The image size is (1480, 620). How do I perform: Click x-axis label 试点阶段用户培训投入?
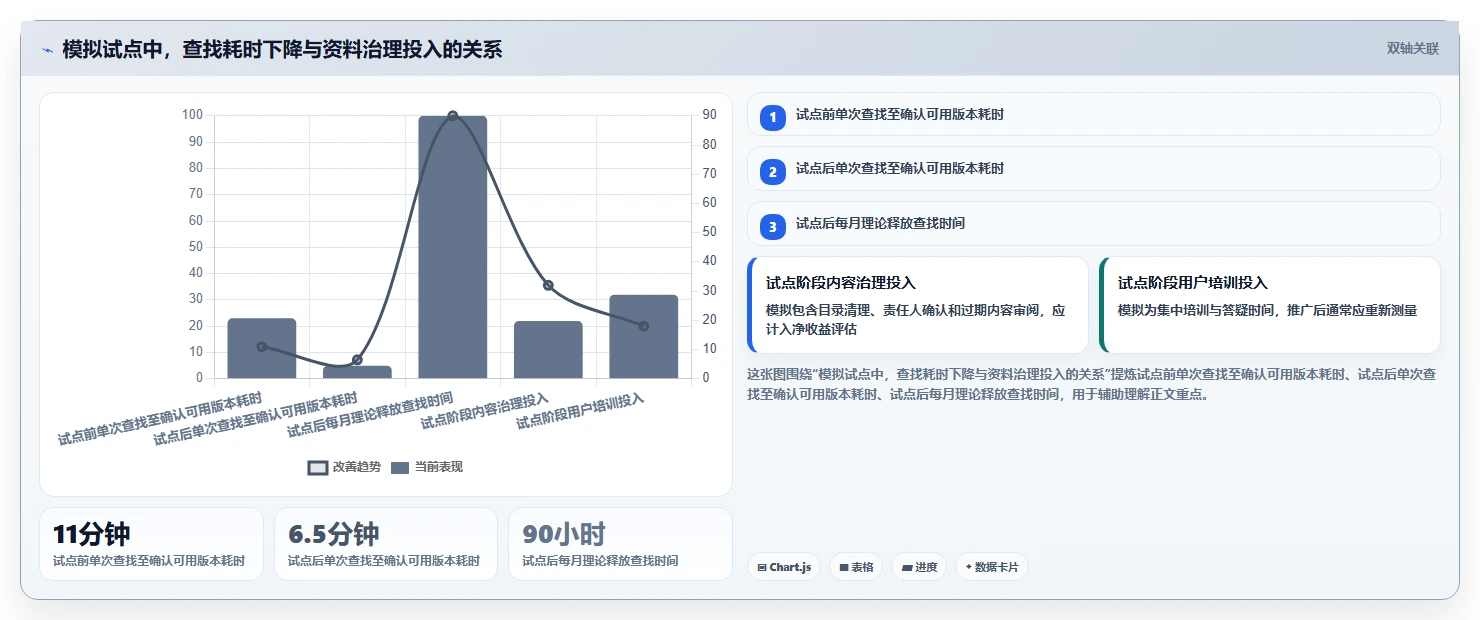580,411
